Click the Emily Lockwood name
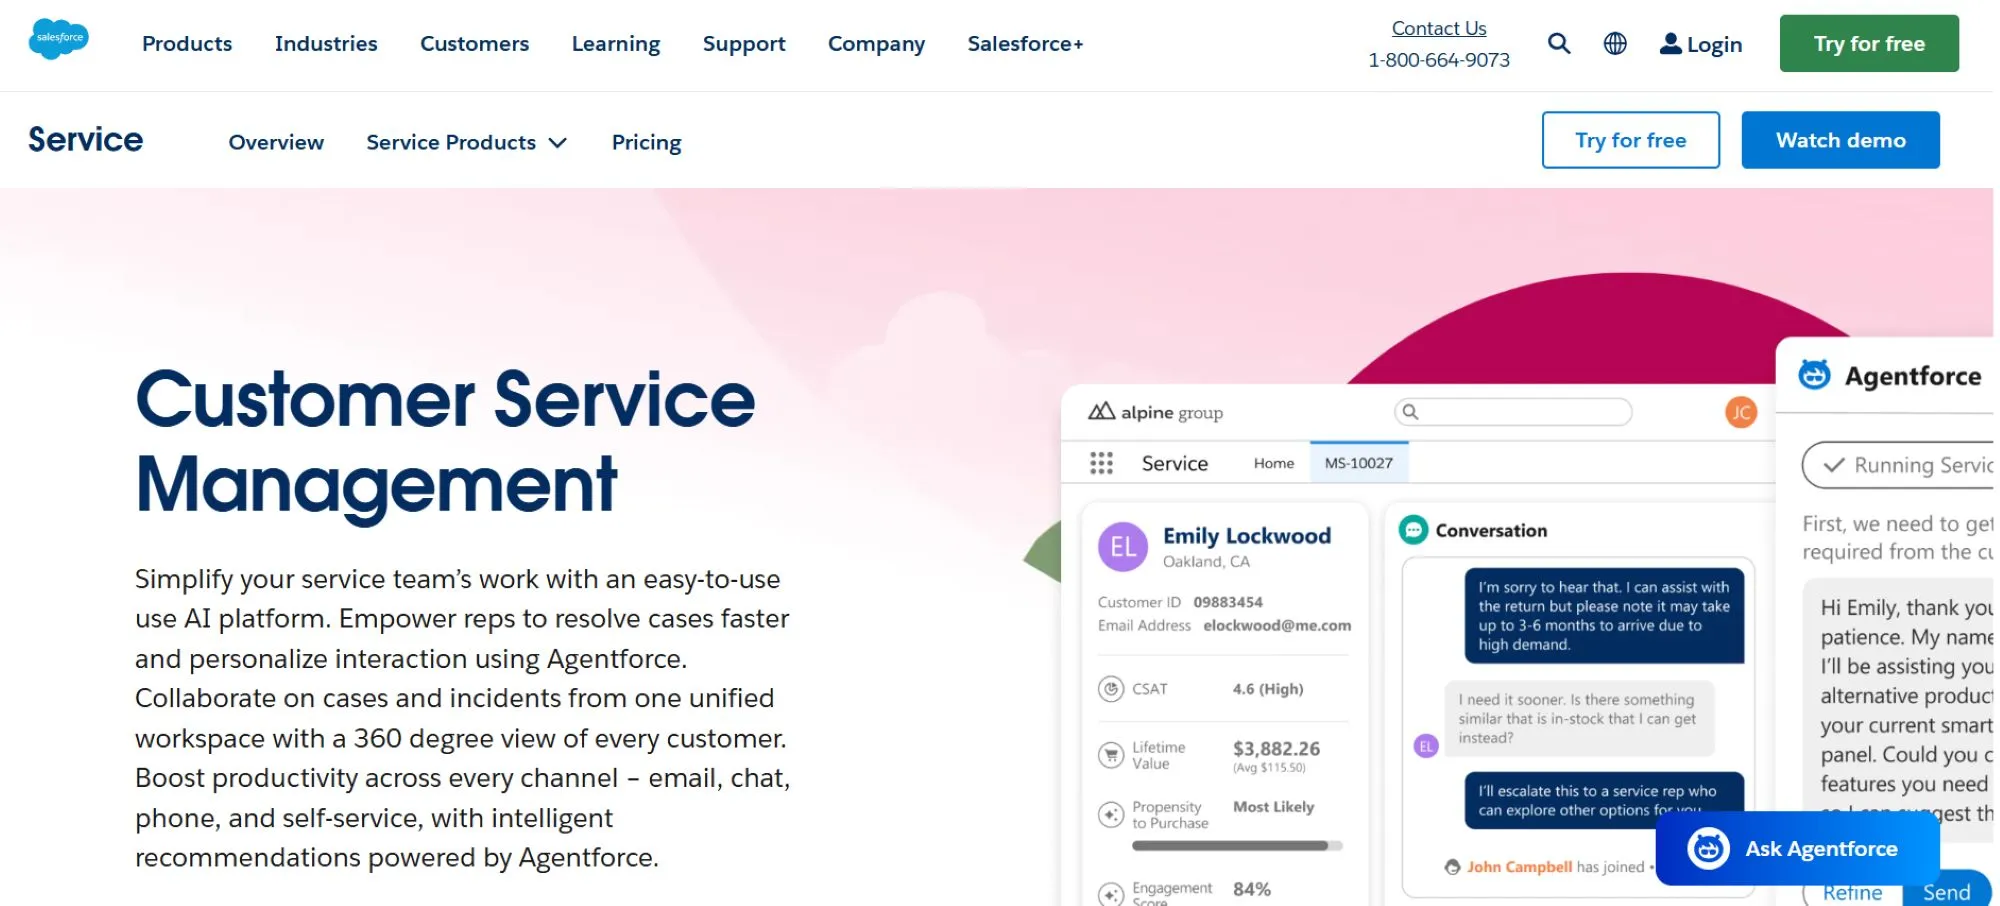 [1246, 536]
